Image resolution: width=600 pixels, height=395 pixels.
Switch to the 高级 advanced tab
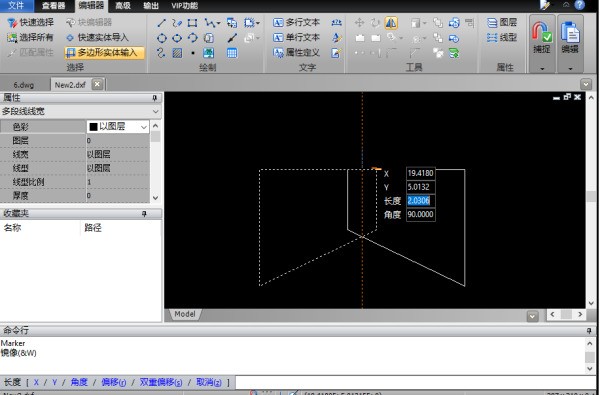pyautogui.click(x=123, y=5)
